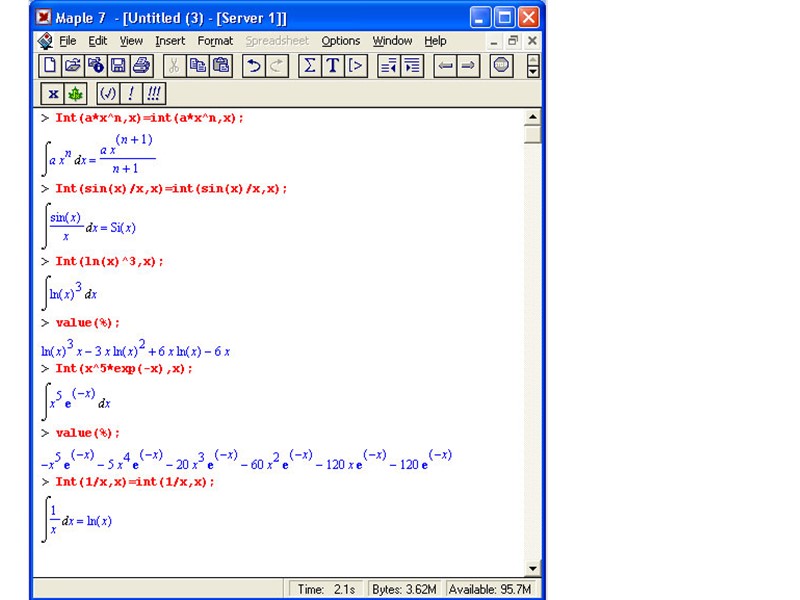Click the Redo arrow icon
The height and width of the screenshot is (600, 800).
coord(277,66)
